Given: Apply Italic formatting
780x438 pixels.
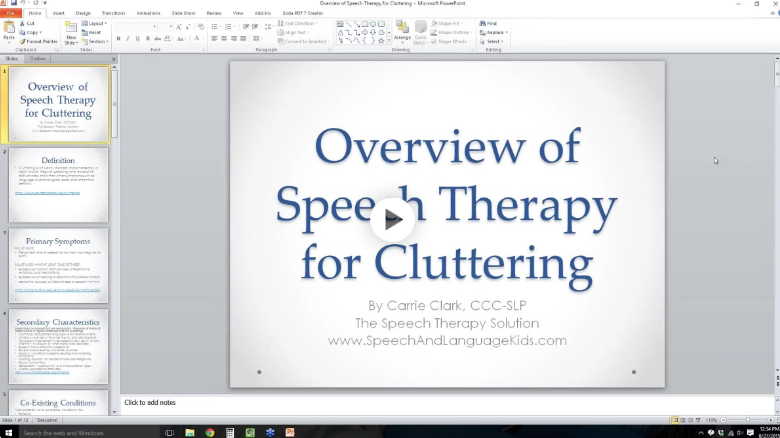Looking at the screenshot, I should point(128,38).
